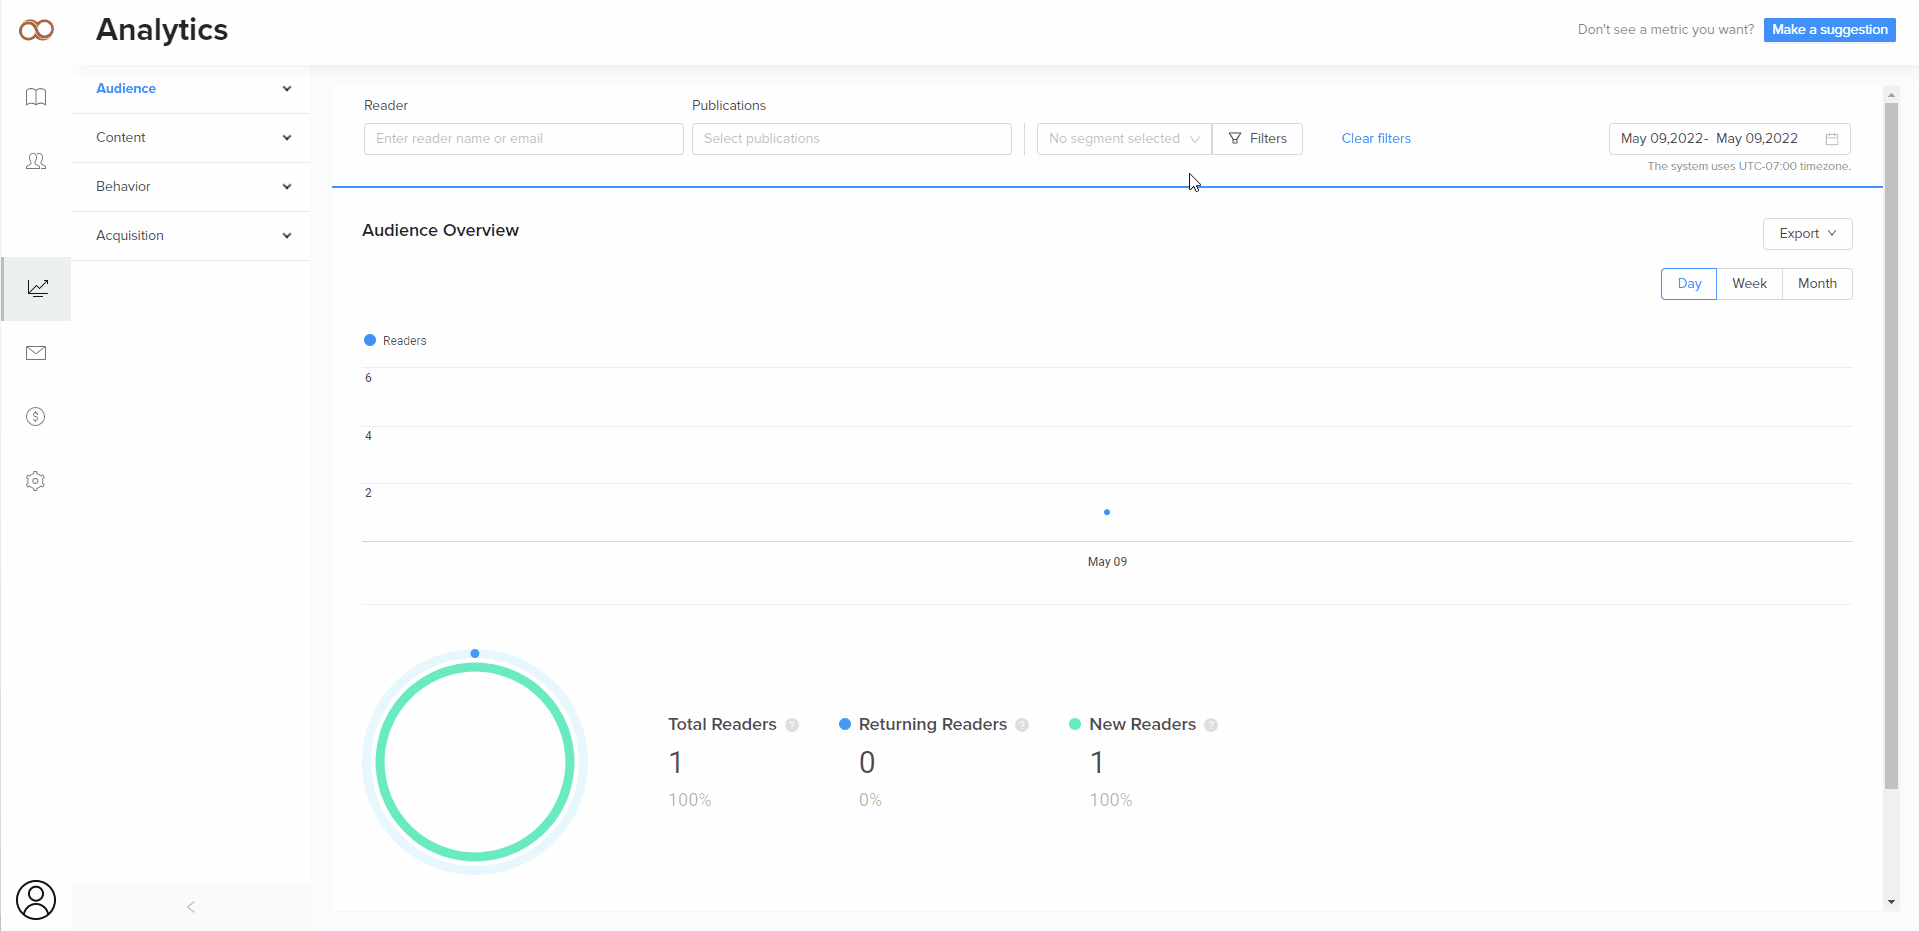The image size is (1919, 931).
Task: Expand the Behavior menu section
Action: pos(190,187)
